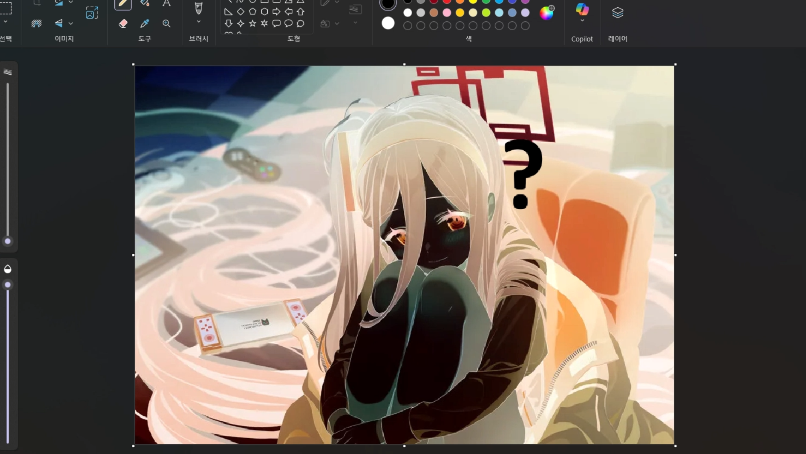Adjust the opacity slider handle
Viewport: 806px width, 454px height.
click(x=8, y=285)
